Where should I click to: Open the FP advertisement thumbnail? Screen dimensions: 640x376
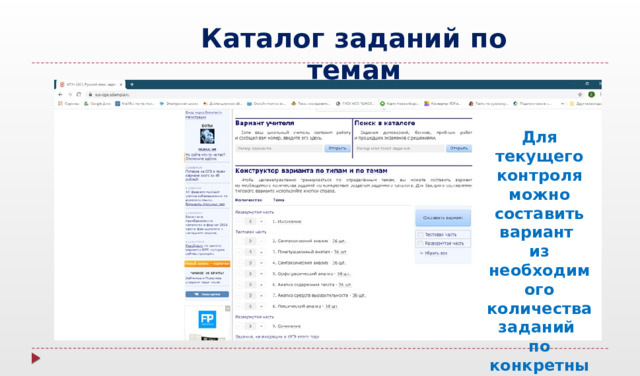(207, 319)
